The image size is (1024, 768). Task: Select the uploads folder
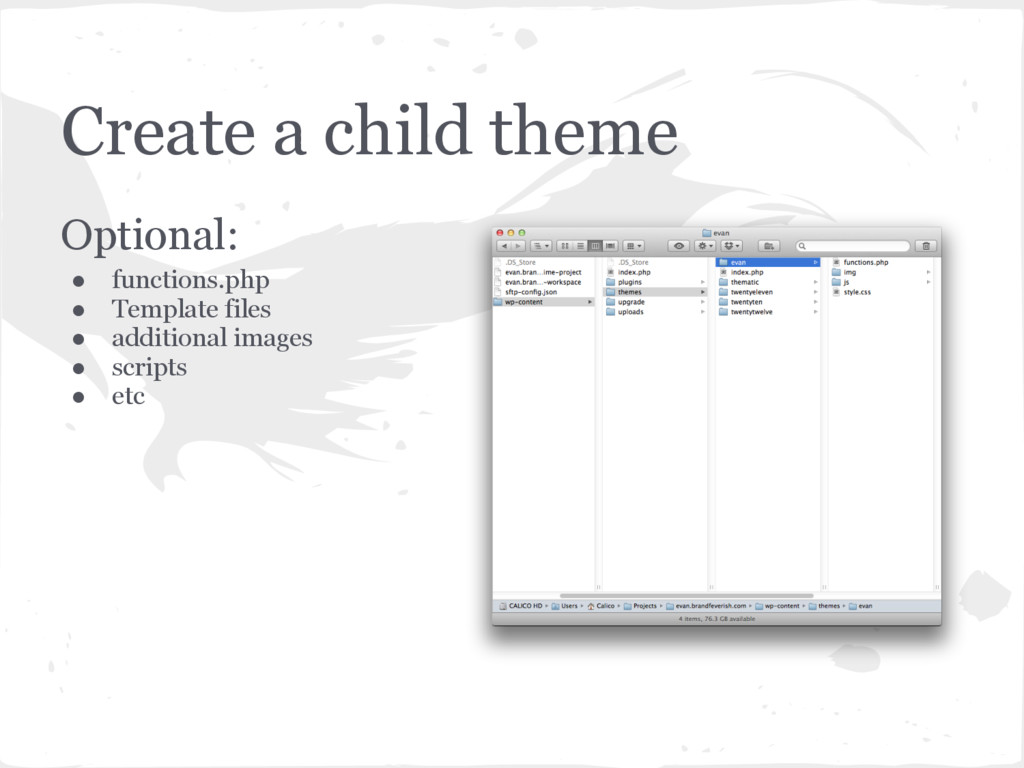pos(656,312)
